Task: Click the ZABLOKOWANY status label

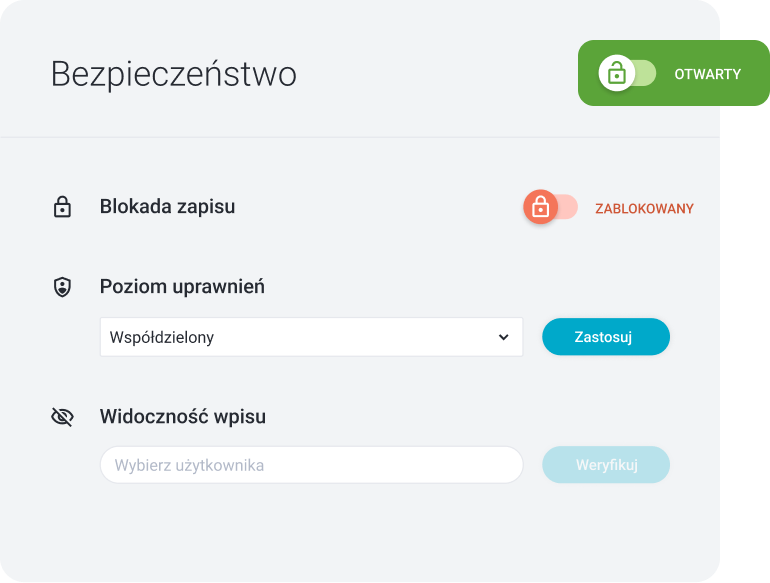Action: [x=644, y=209]
